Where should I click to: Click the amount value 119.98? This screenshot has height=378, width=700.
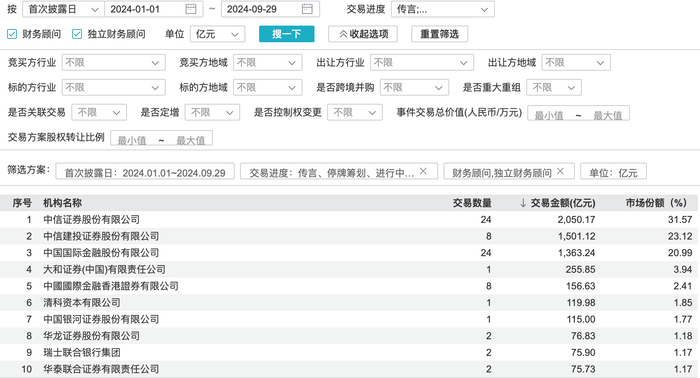[x=581, y=303]
